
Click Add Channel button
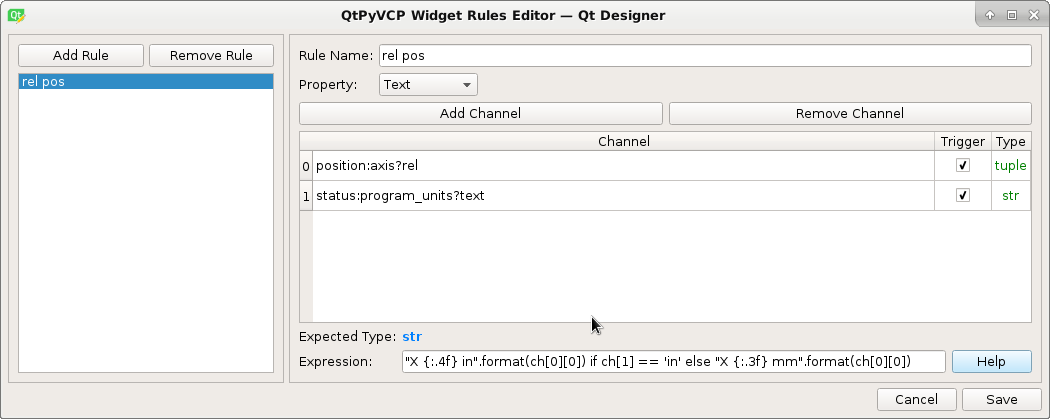pyautogui.click(x=480, y=113)
